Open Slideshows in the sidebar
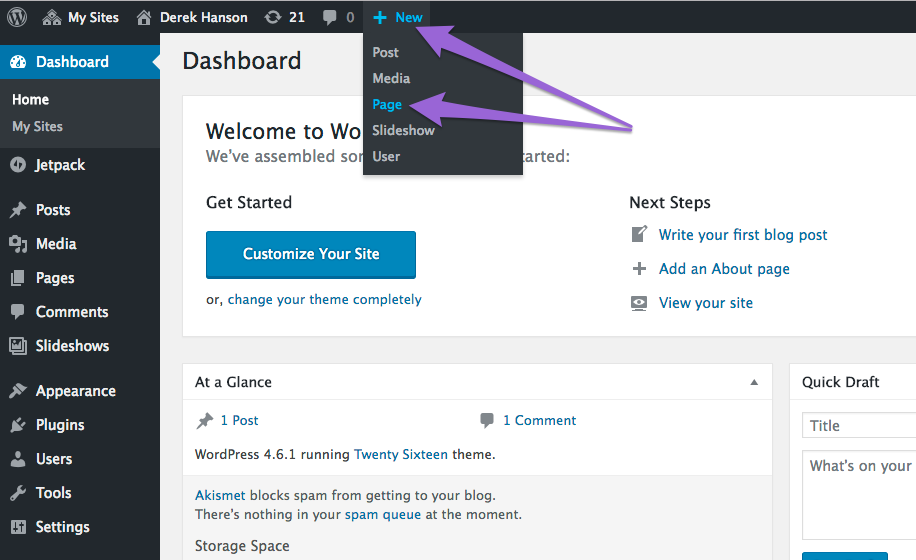The width and height of the screenshot is (916, 560). pos(72,346)
